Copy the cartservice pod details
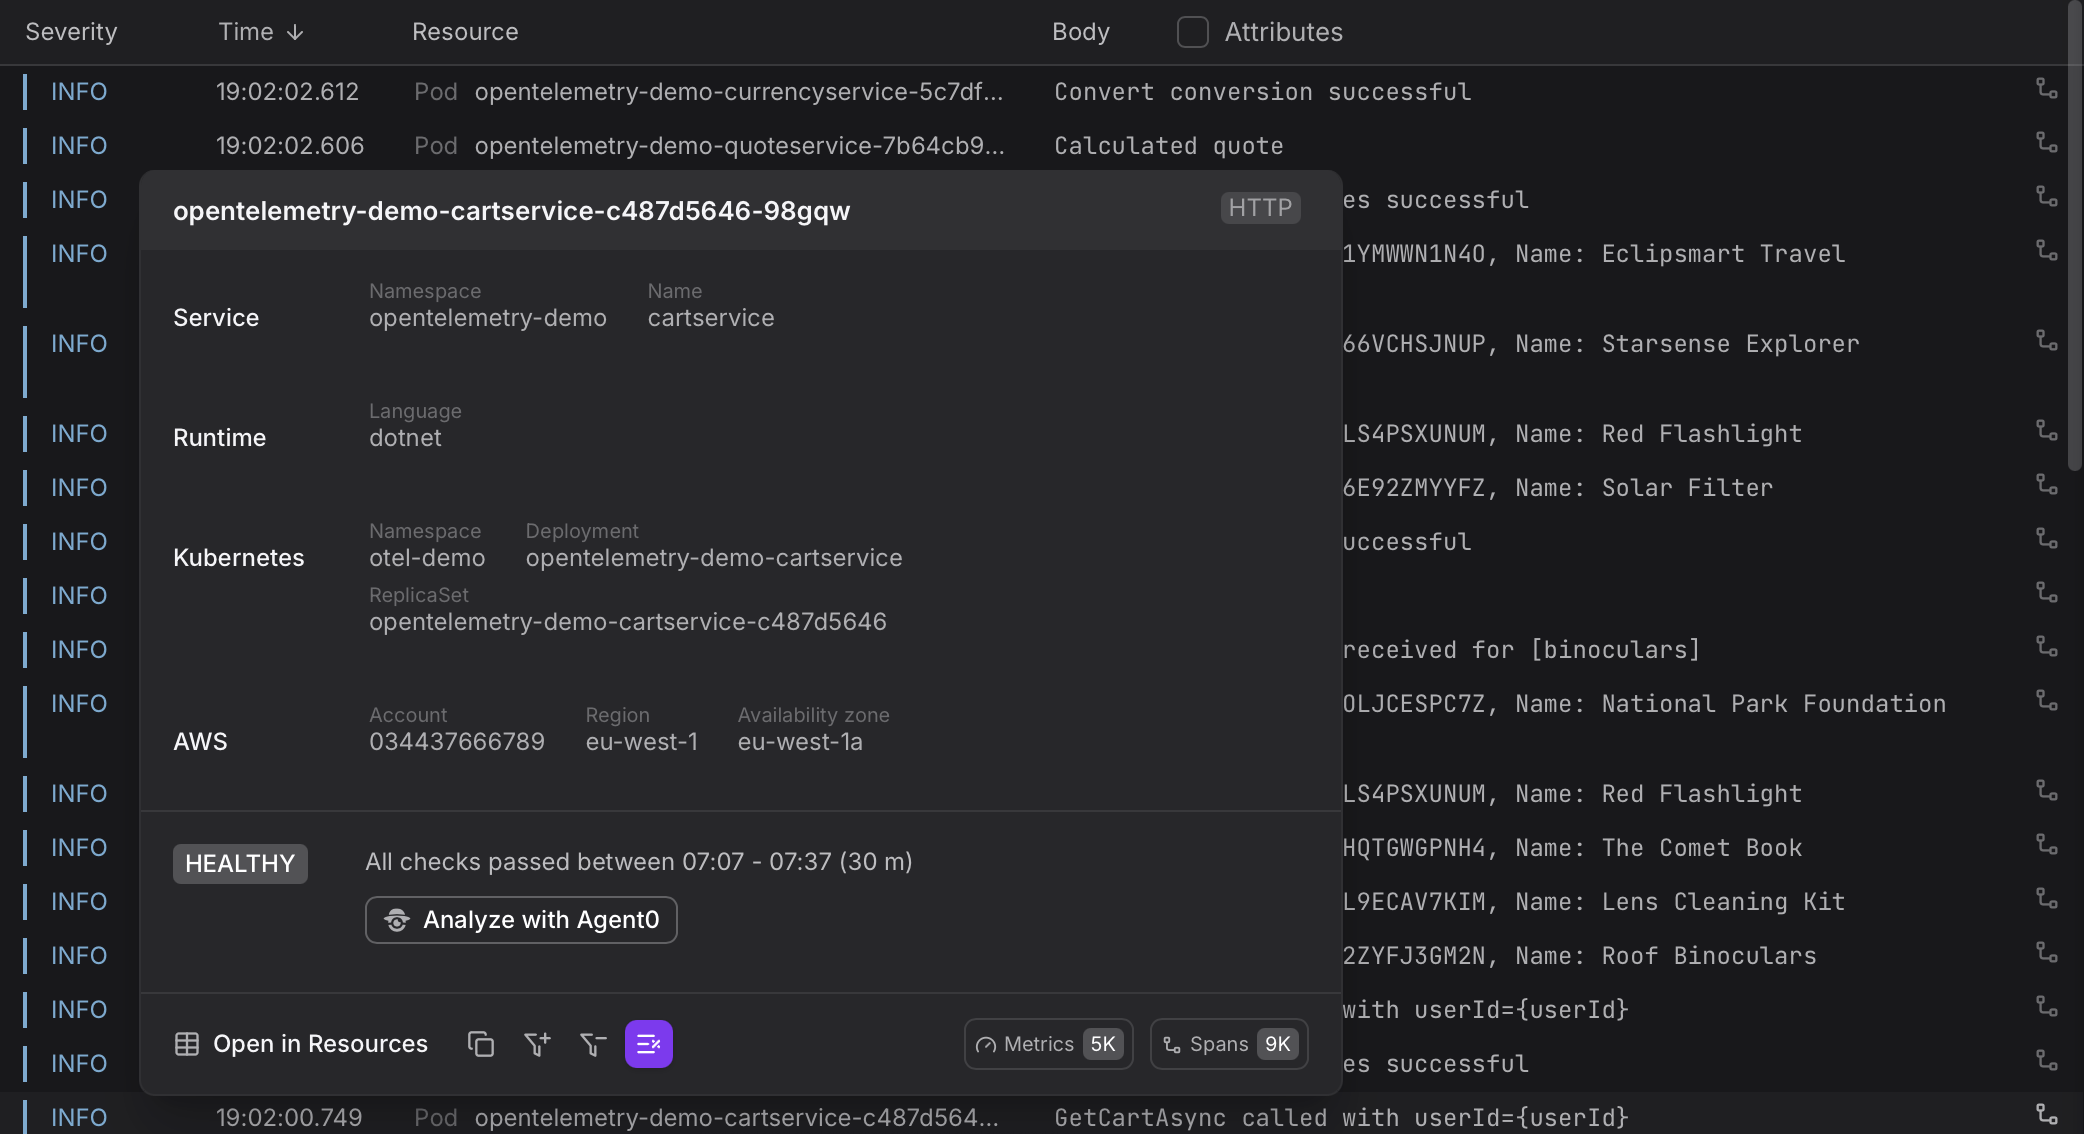Screen dimensions: 2084x1134 pos(481,1044)
